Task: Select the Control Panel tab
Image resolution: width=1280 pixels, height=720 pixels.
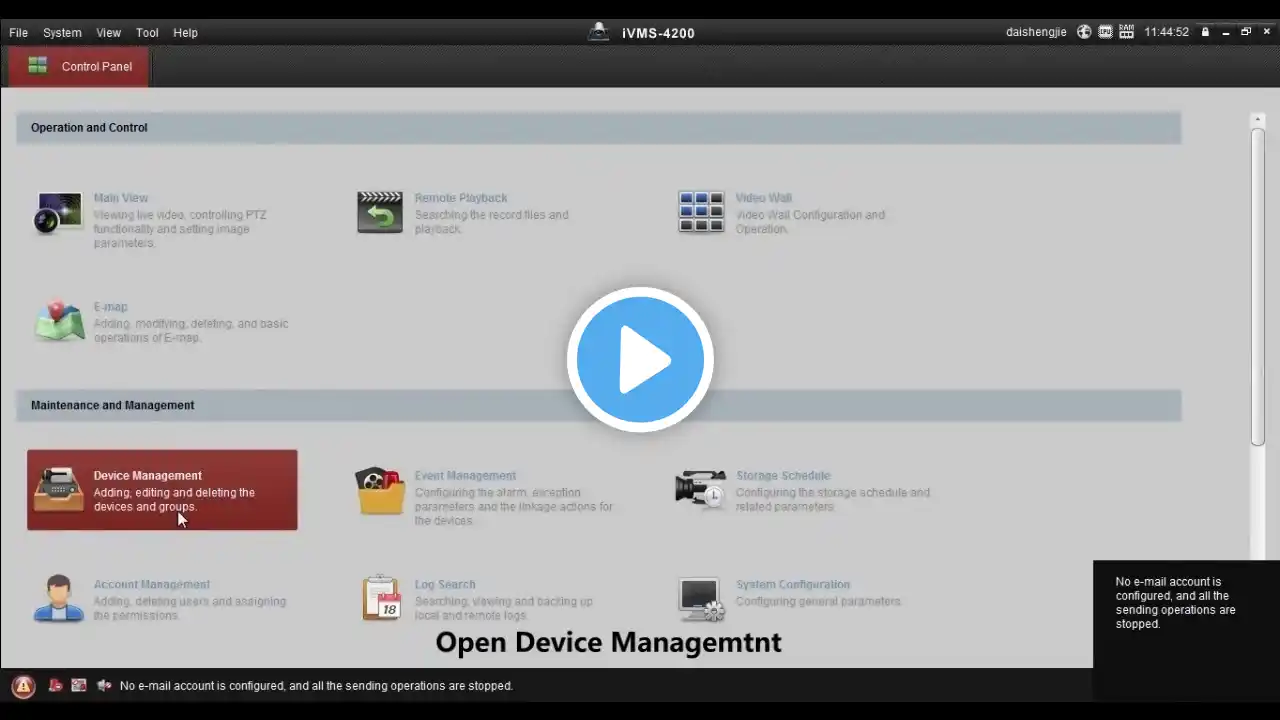Action: [x=79, y=67]
